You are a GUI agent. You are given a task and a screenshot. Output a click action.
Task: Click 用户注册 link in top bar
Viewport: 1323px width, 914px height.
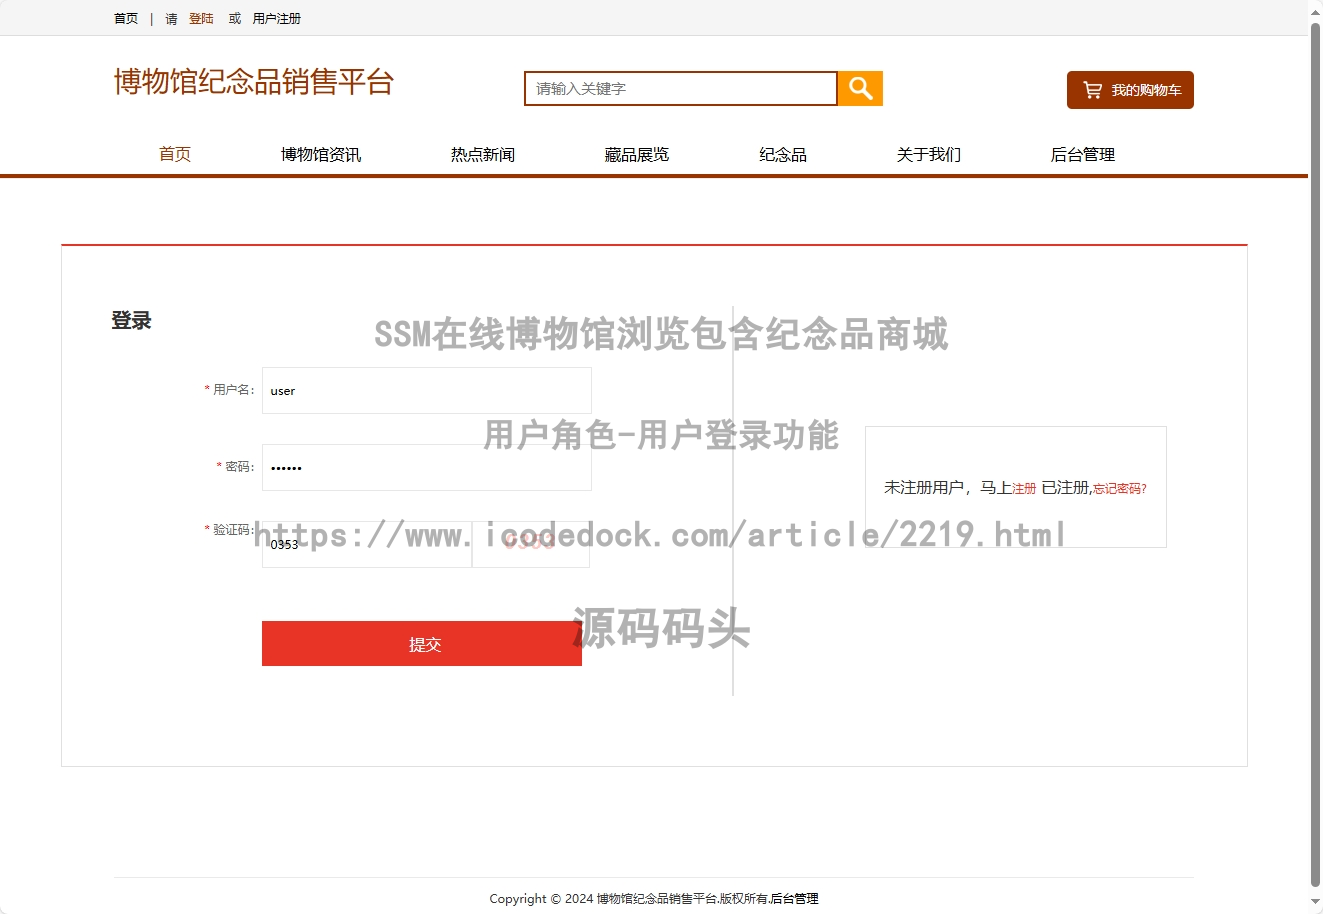click(x=277, y=18)
